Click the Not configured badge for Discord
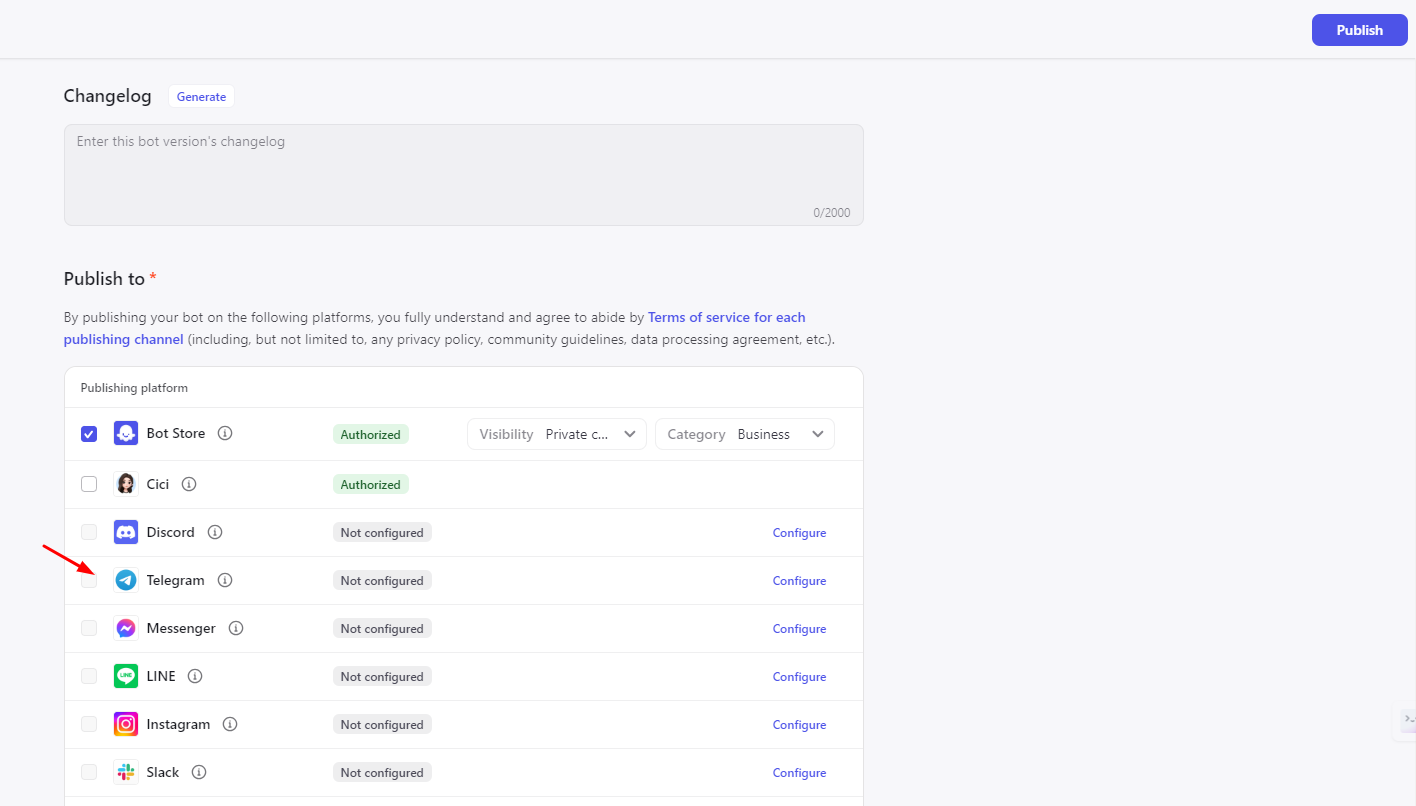The image size is (1416, 806). (382, 533)
